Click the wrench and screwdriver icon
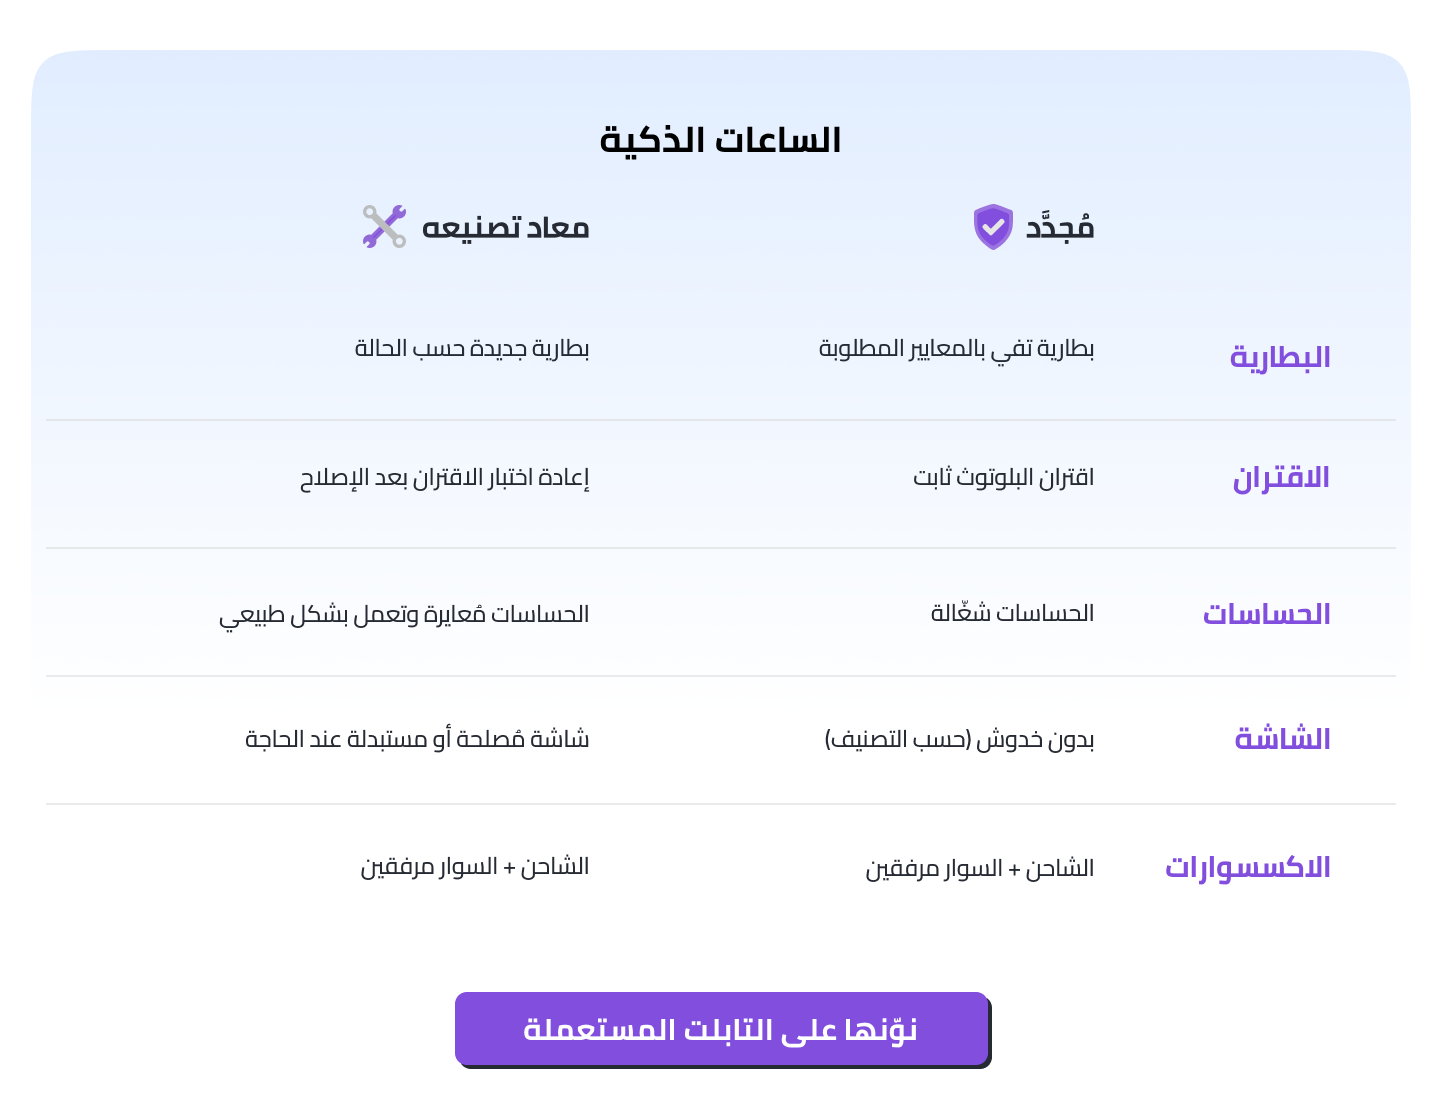 pos(384,227)
